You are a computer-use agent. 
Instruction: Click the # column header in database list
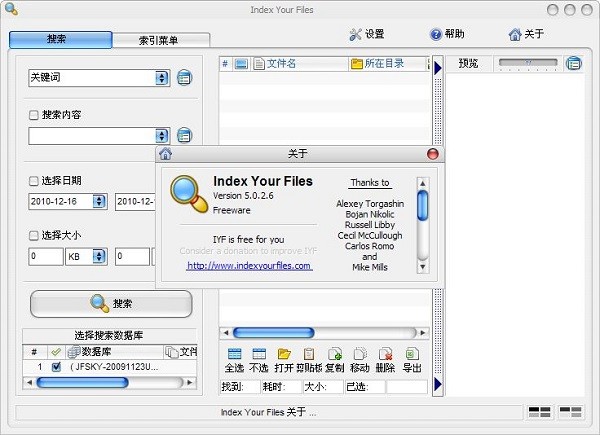[34, 352]
